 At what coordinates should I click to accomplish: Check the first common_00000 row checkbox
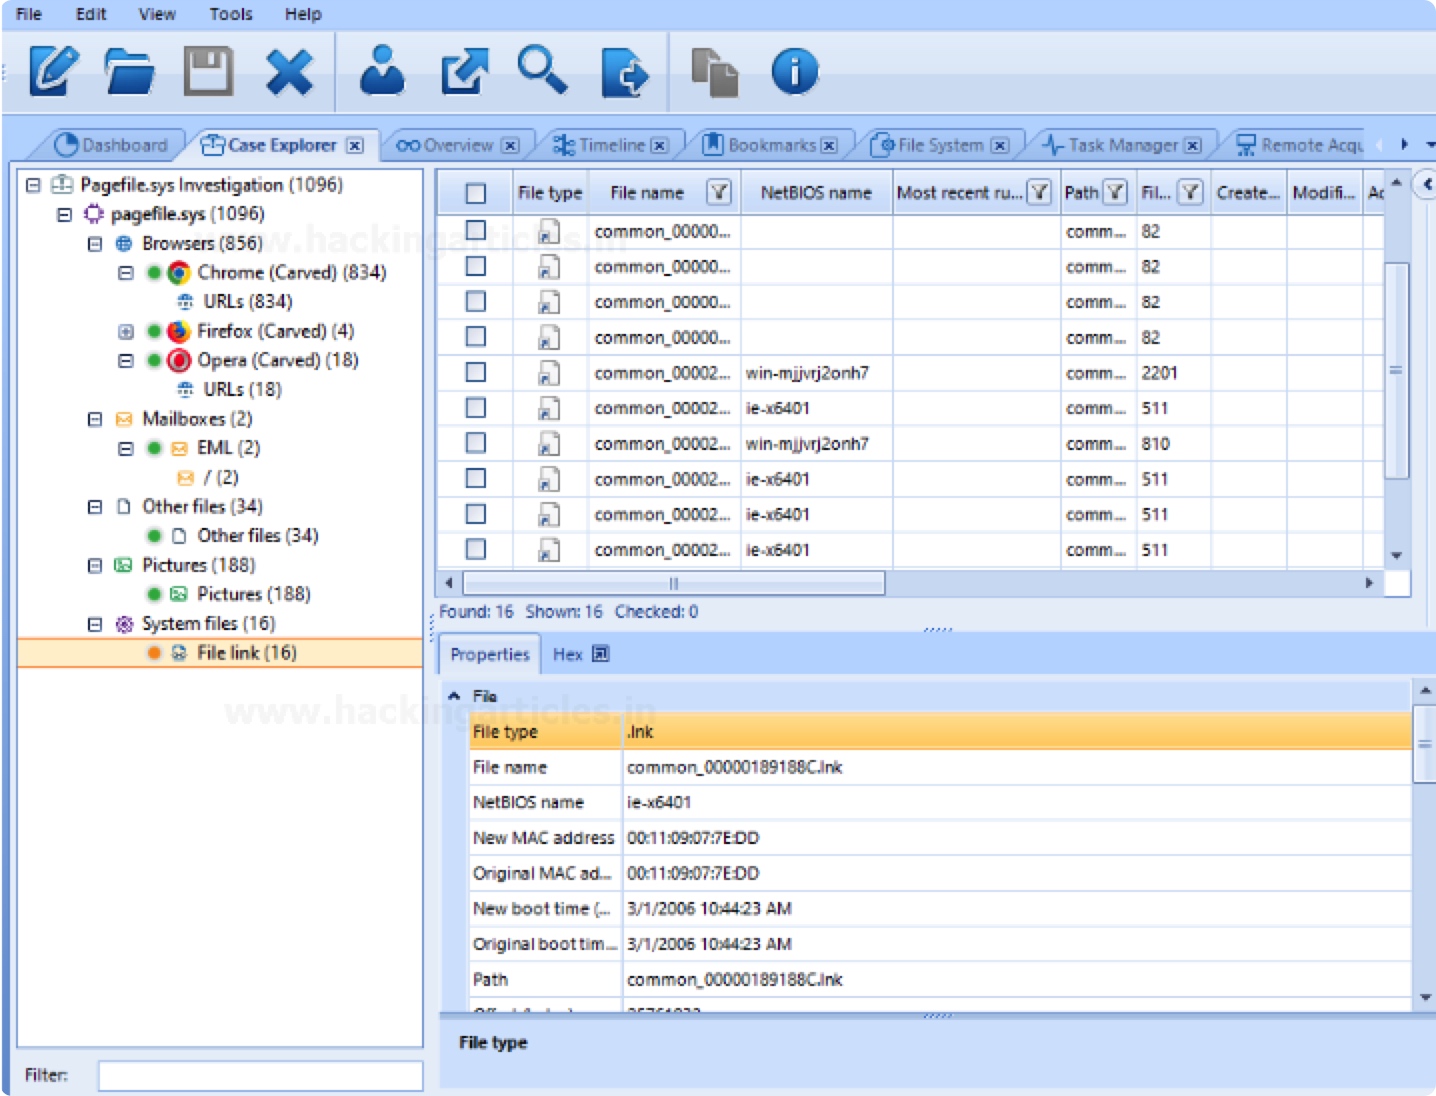tap(476, 230)
